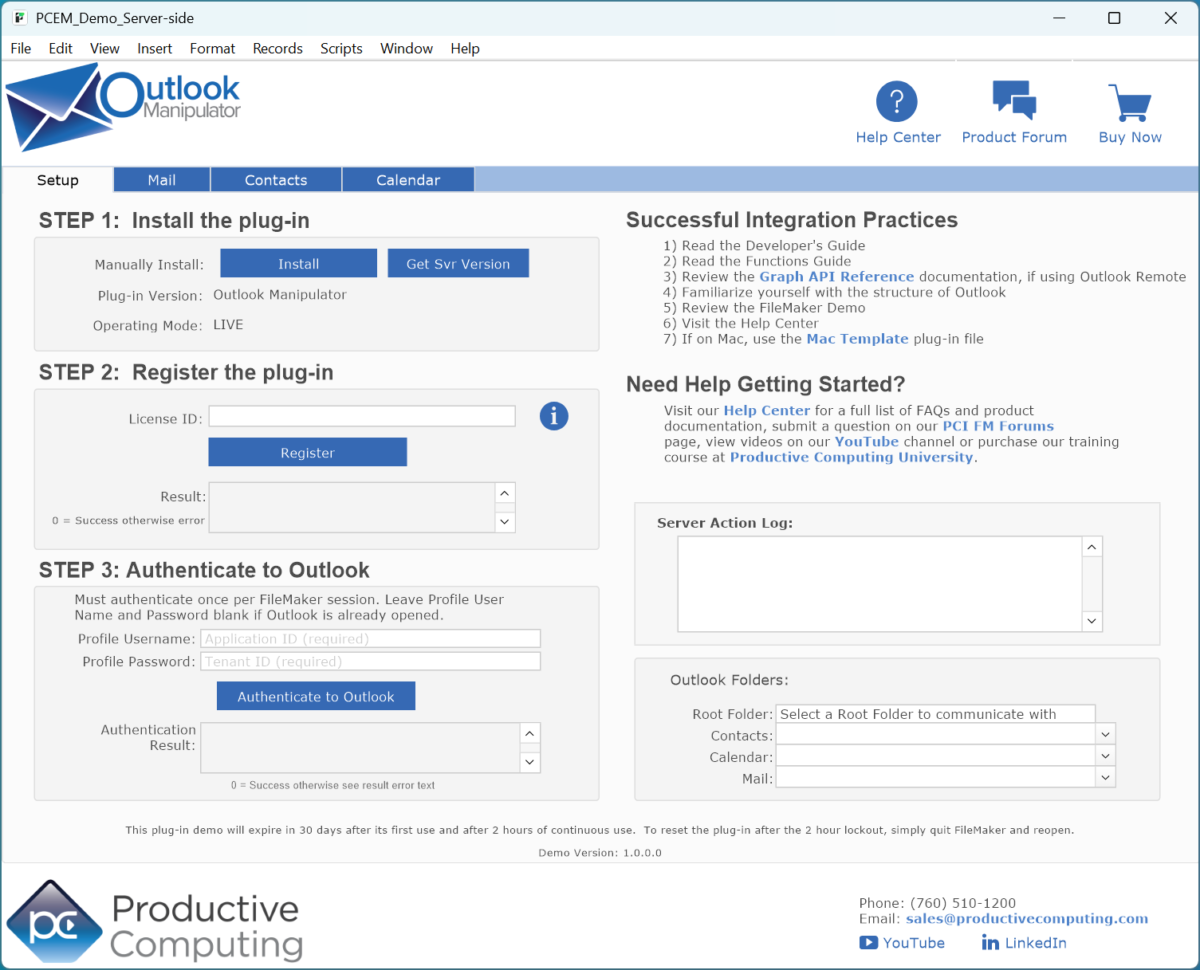Click inside the Authentication Result box
Image resolution: width=1200 pixels, height=970 pixels.
pos(360,747)
